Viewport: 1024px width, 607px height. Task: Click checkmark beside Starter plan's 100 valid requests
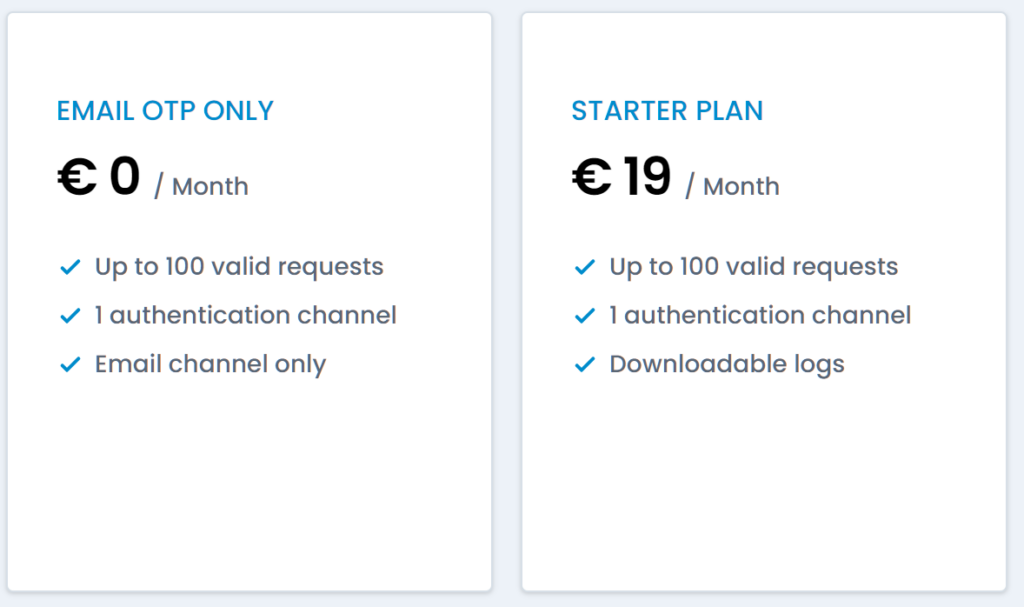click(585, 268)
